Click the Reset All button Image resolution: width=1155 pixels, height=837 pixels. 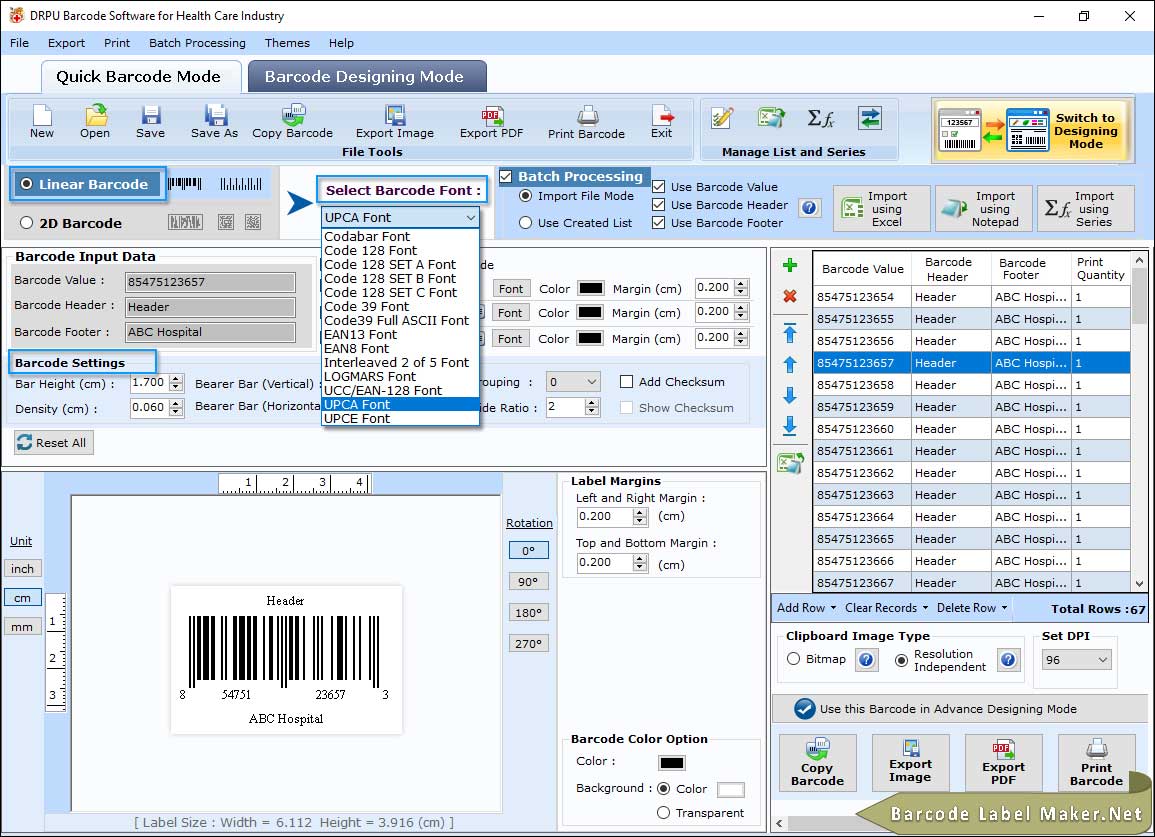pos(54,443)
